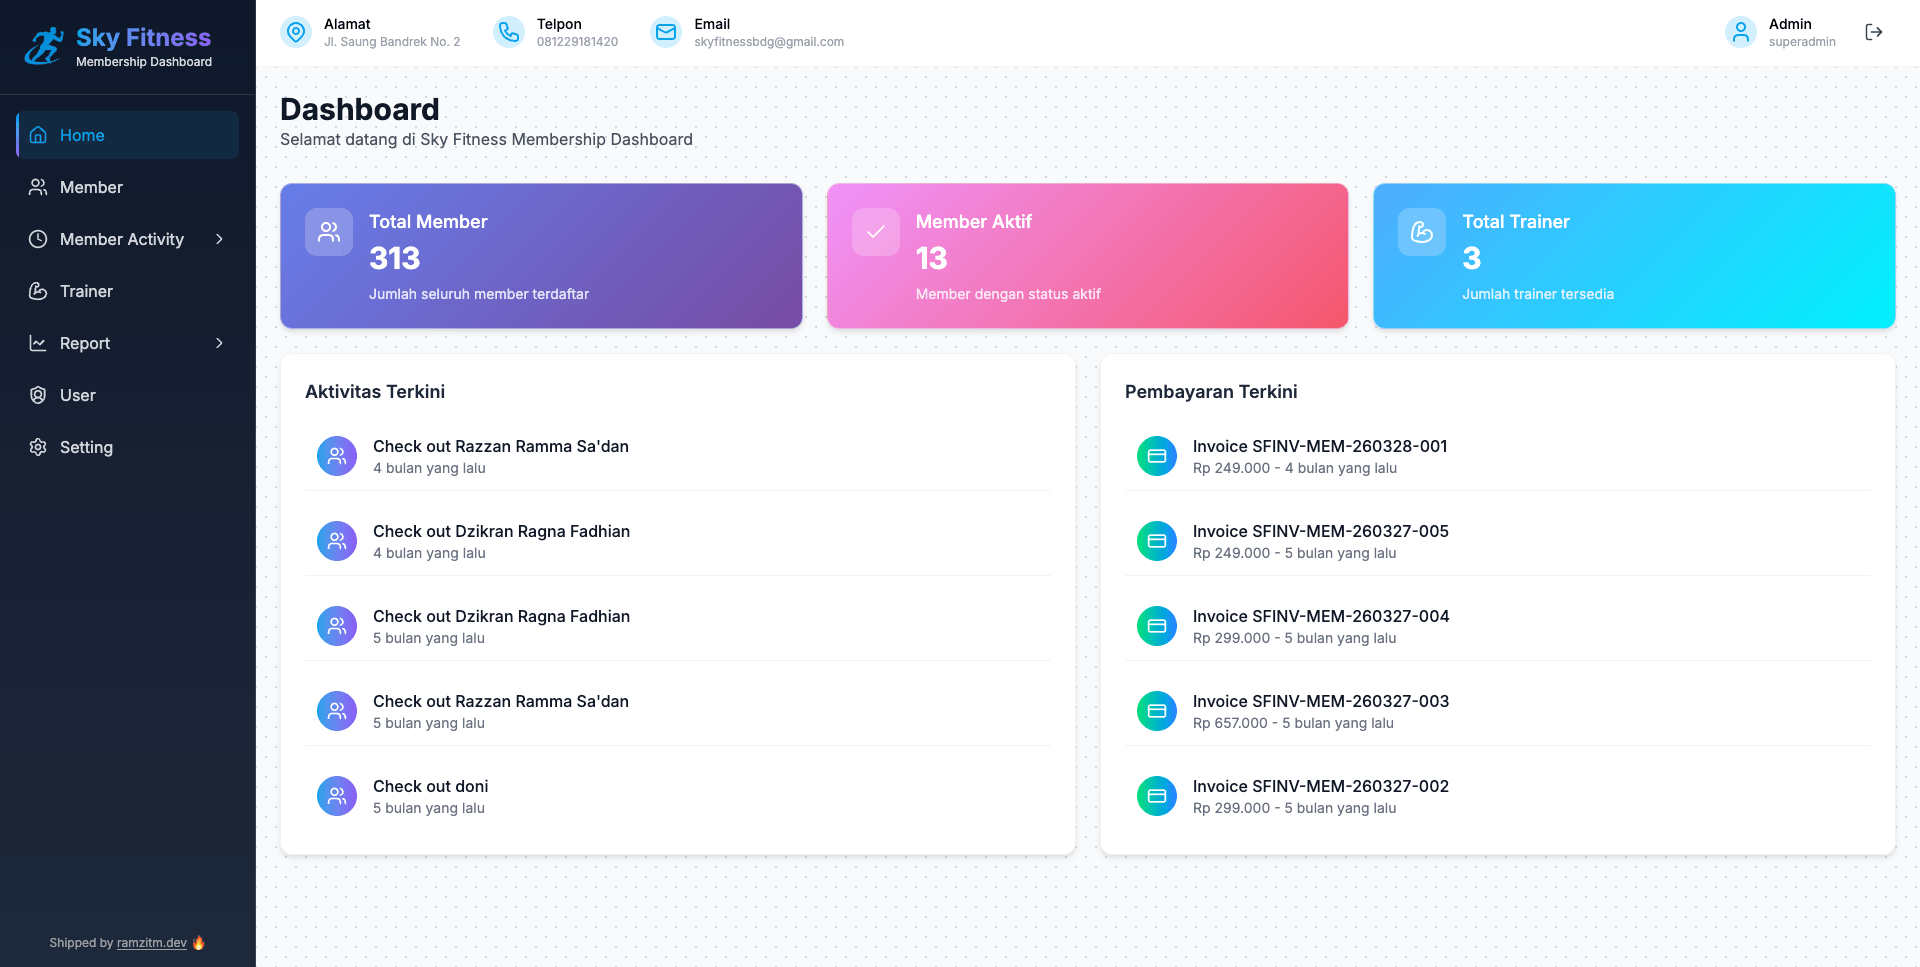The image size is (1920, 967).
Task: Click the Trainer bicep icon in sidebar
Action: point(38,291)
